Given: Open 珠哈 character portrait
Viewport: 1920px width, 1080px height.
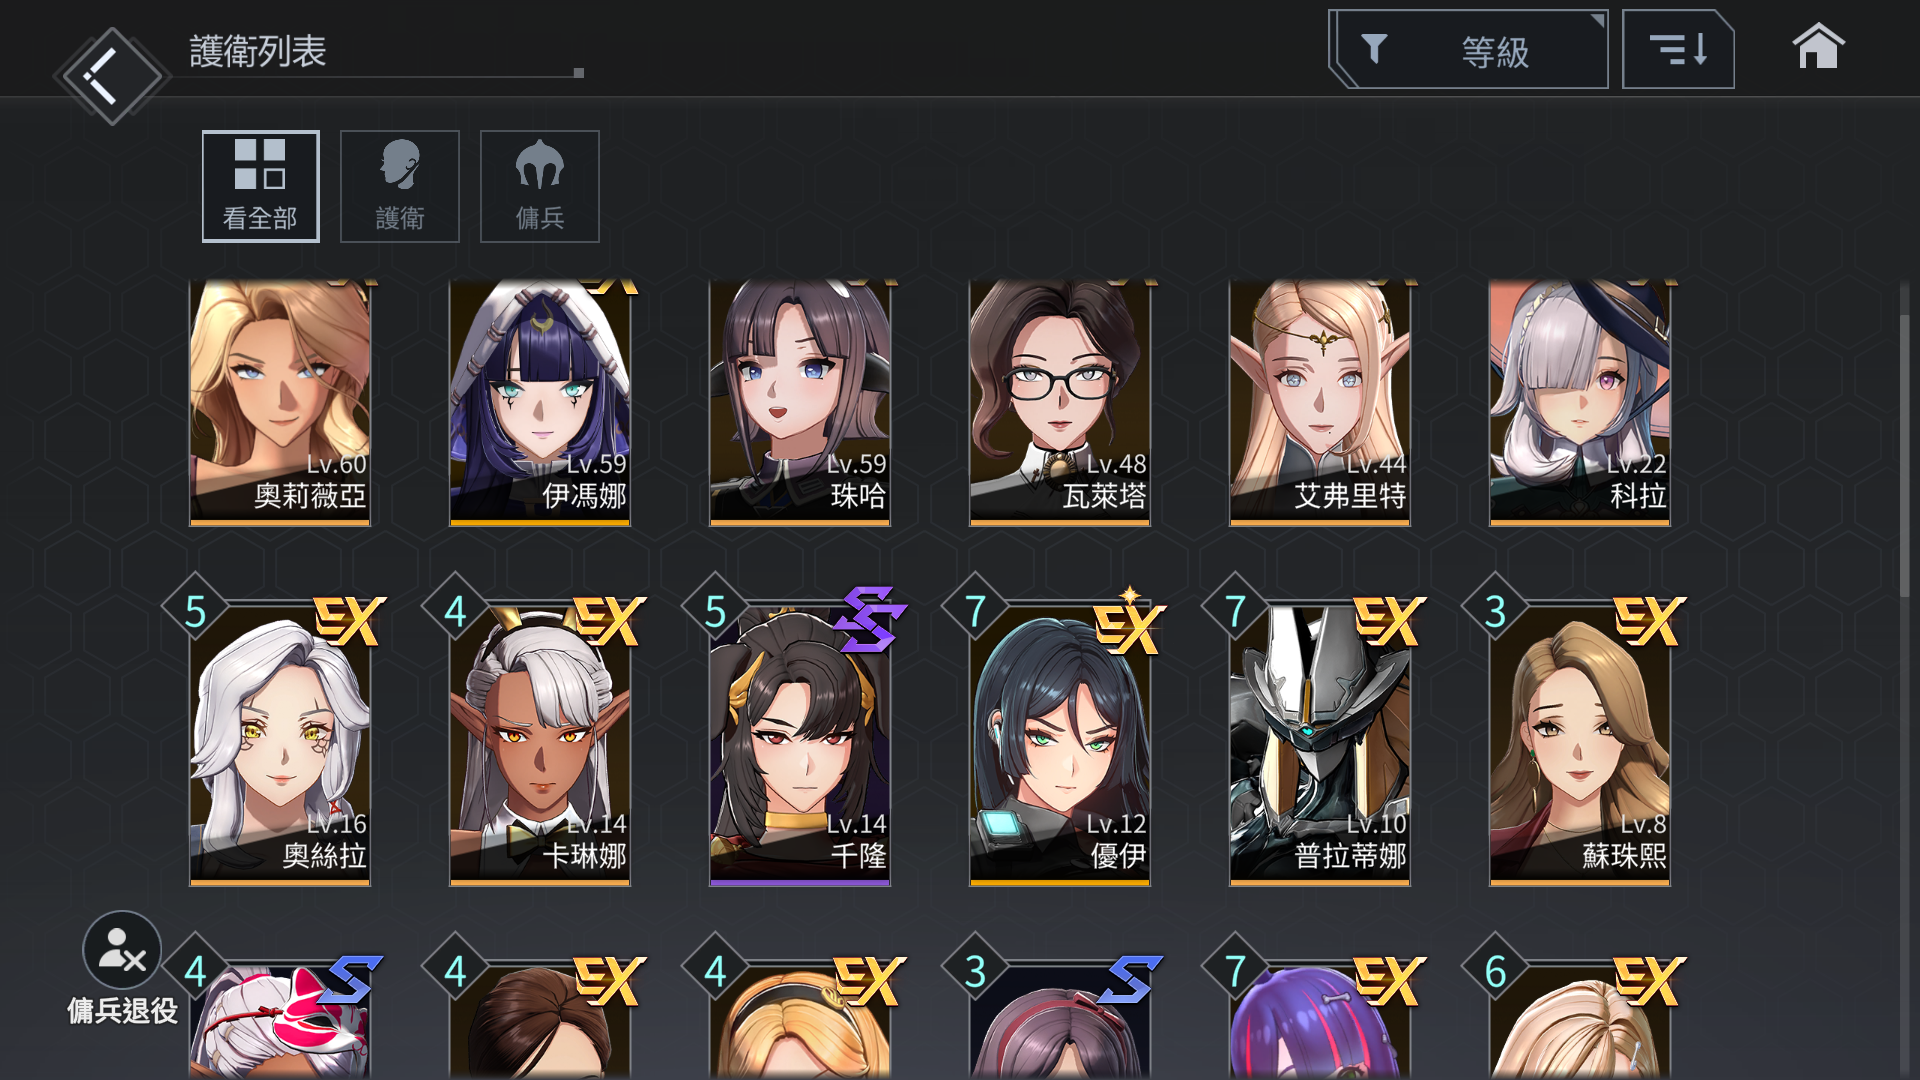Looking at the screenshot, I should pyautogui.click(x=800, y=403).
